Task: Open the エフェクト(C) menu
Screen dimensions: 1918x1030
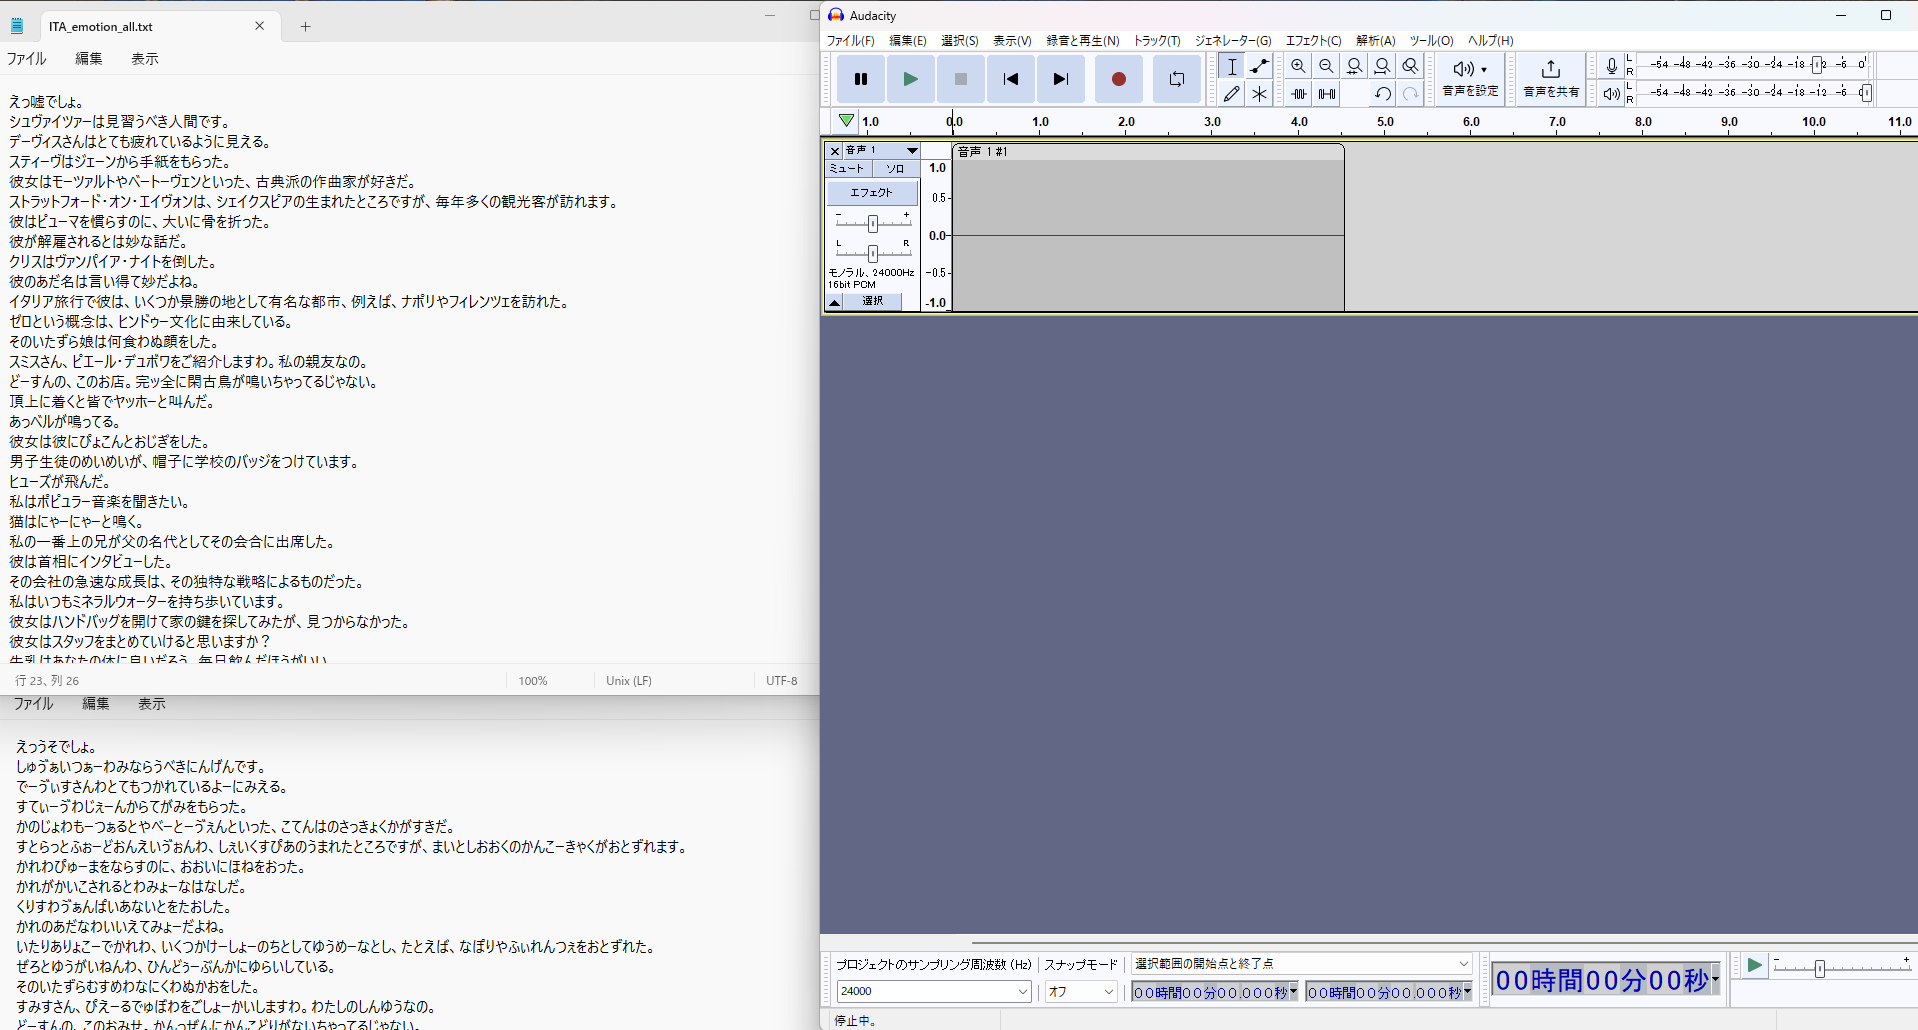Action: 1313,41
